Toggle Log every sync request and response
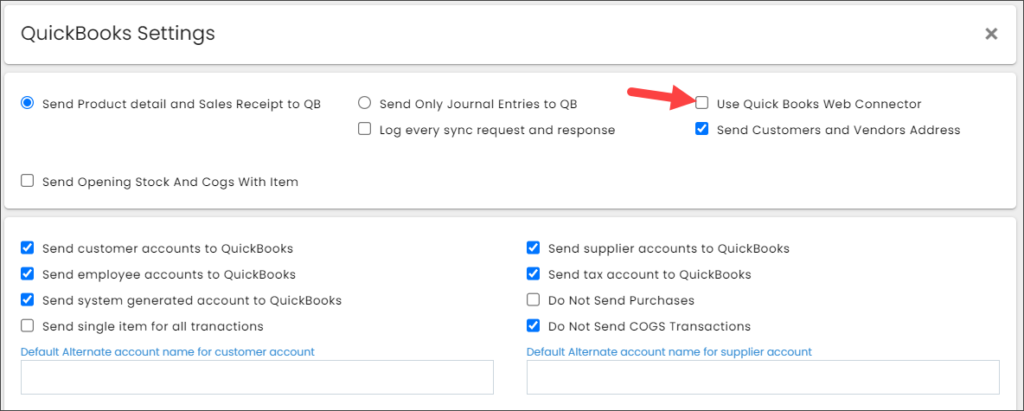The image size is (1024, 411). pyautogui.click(x=364, y=129)
